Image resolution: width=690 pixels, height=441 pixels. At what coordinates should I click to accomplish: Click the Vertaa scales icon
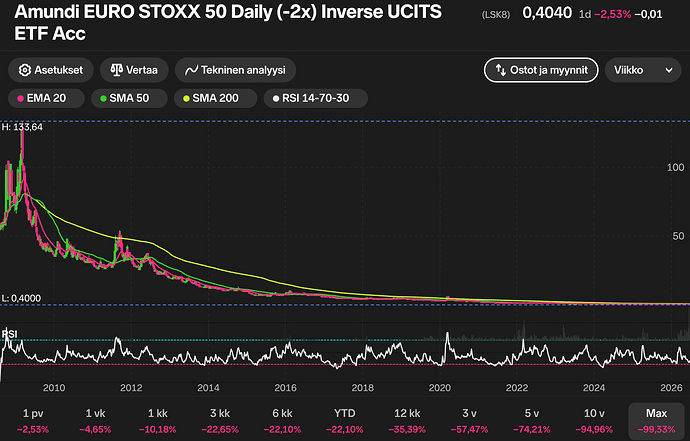(117, 70)
